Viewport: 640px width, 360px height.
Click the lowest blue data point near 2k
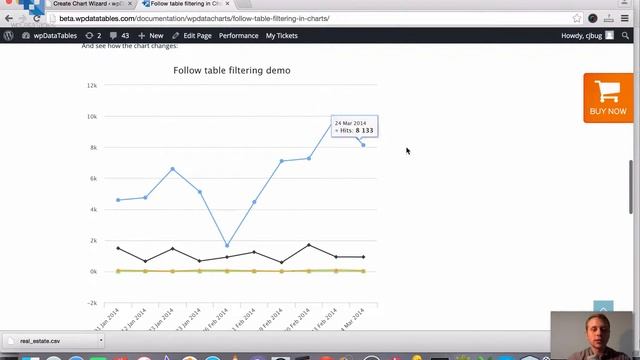227,246
